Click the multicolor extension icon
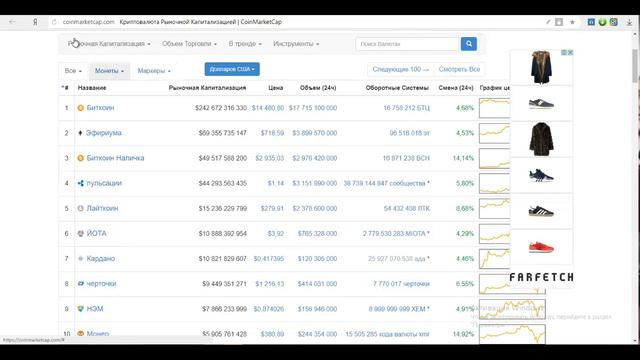Viewport: 640px width, 360px height. pos(613,22)
